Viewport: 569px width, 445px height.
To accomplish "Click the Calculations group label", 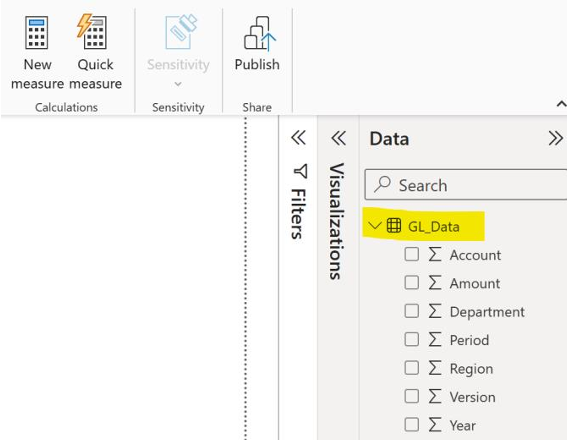I will click(66, 107).
